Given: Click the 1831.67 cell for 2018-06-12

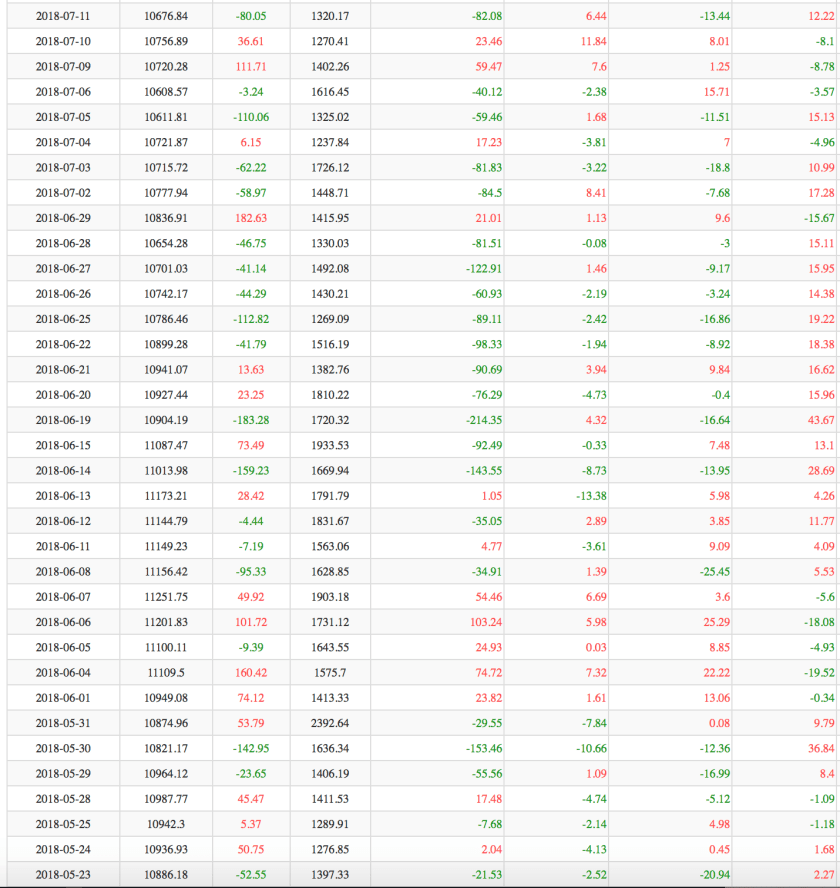Looking at the screenshot, I should [330, 521].
